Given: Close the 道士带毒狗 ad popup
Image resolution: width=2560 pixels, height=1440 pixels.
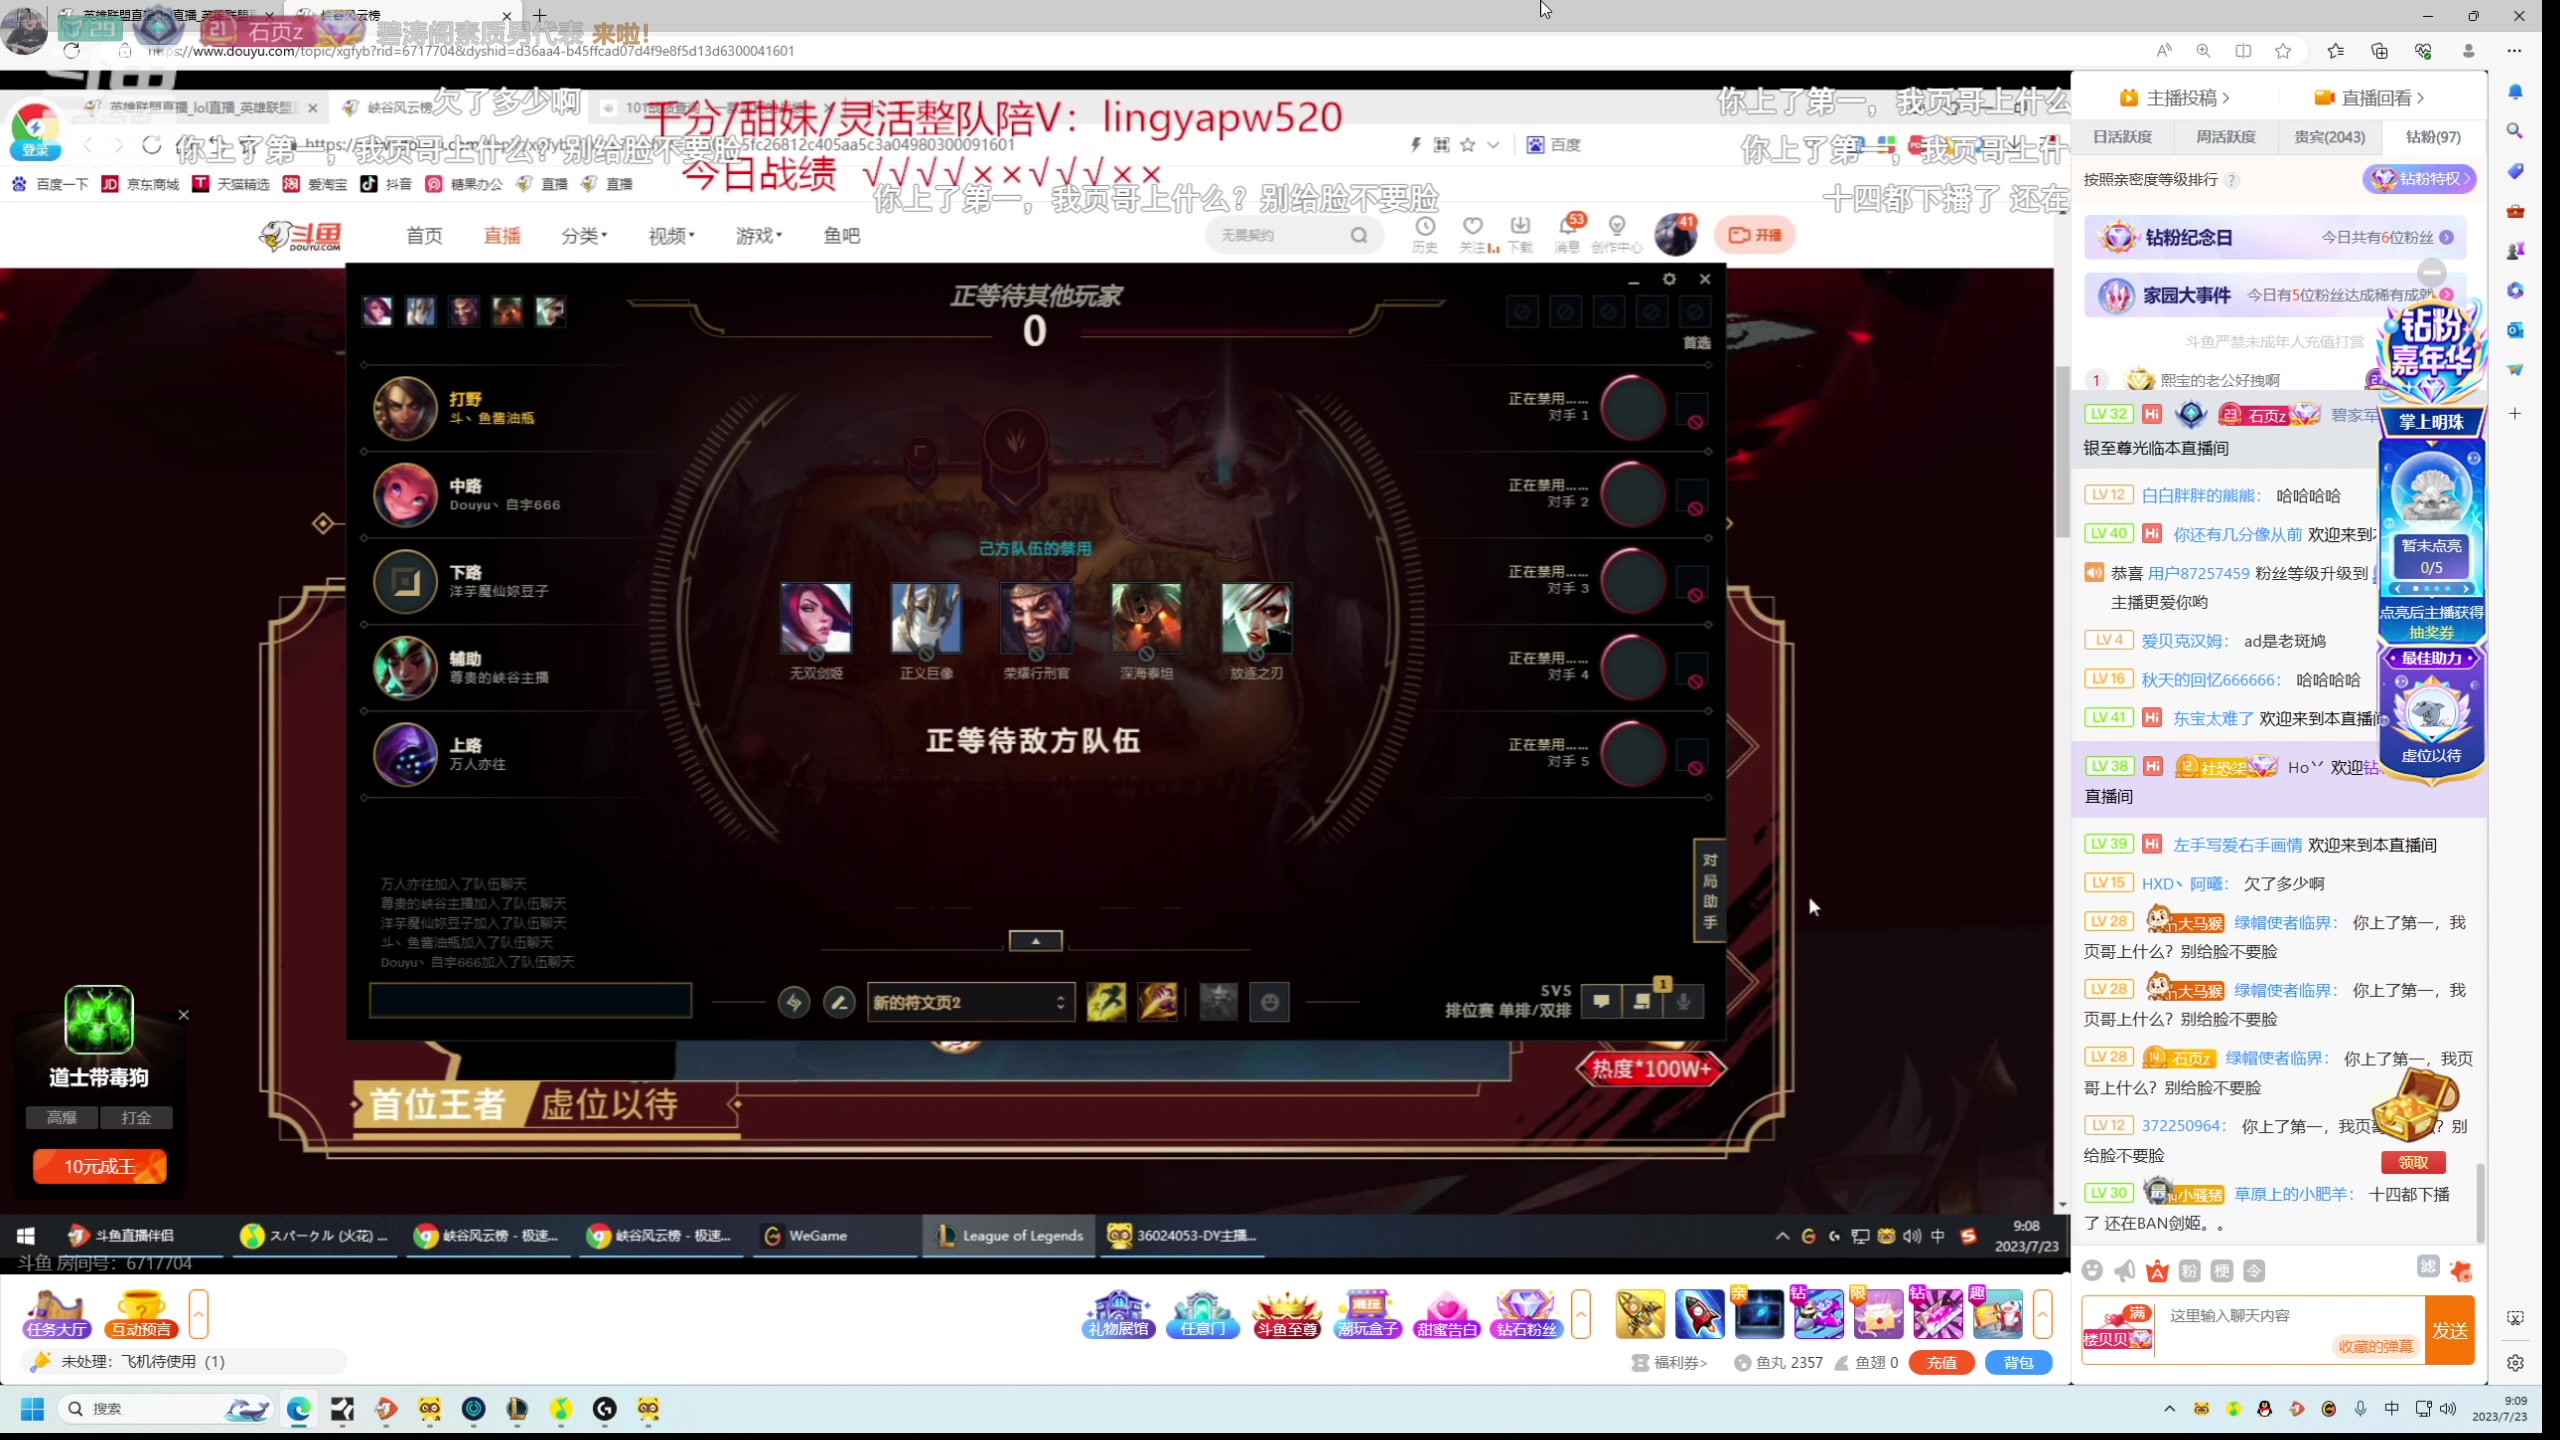Looking at the screenshot, I should point(183,1015).
